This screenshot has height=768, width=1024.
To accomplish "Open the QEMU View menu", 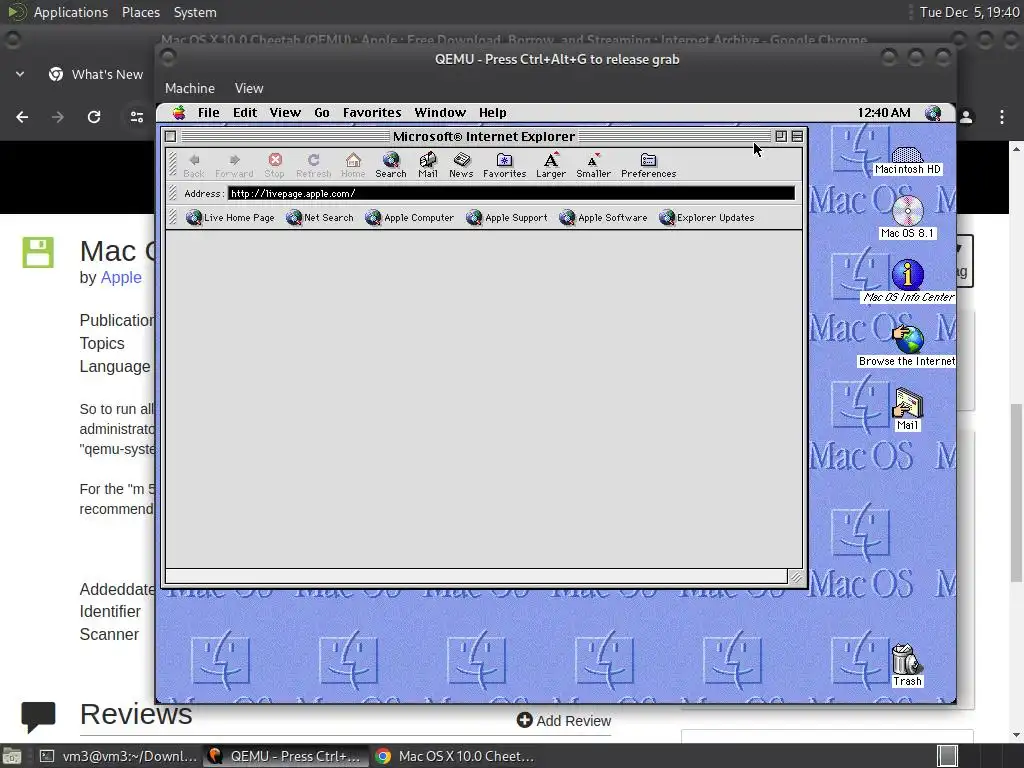I will [249, 88].
